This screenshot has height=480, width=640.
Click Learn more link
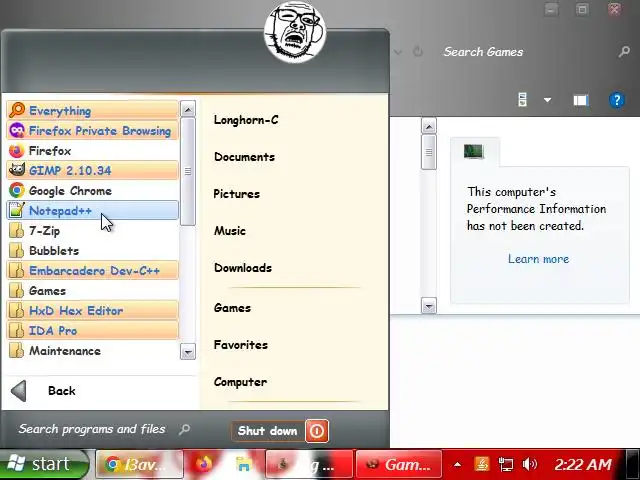tap(538, 259)
